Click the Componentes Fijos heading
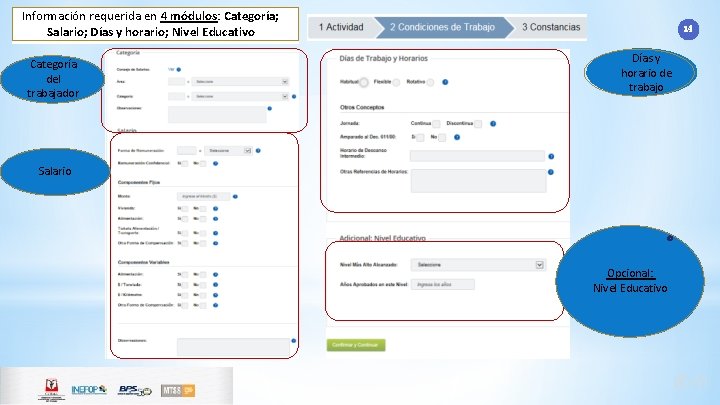720x405 pixels. point(139,182)
